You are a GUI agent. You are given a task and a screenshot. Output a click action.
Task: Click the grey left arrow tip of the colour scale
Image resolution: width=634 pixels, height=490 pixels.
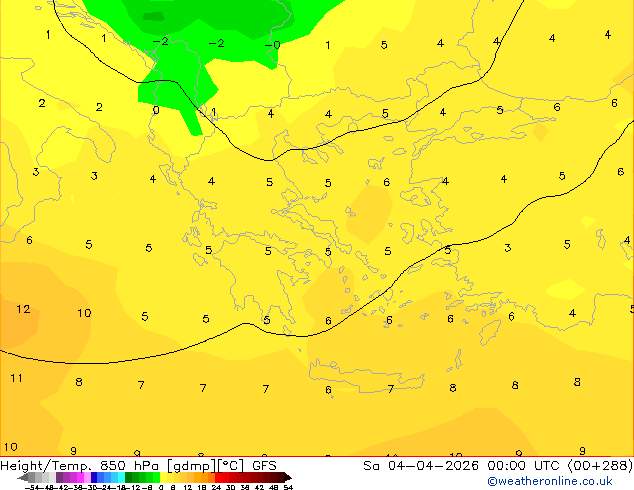[22, 478]
